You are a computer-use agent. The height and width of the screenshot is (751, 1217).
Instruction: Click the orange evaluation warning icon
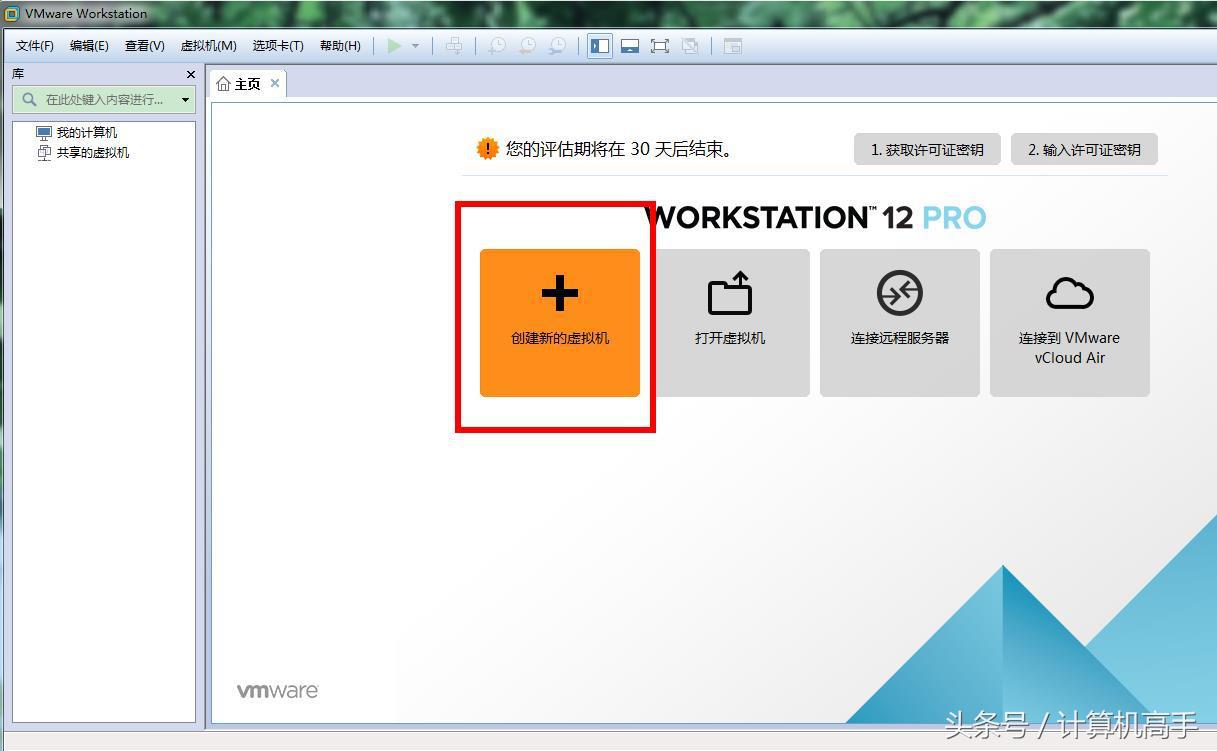tap(487, 149)
